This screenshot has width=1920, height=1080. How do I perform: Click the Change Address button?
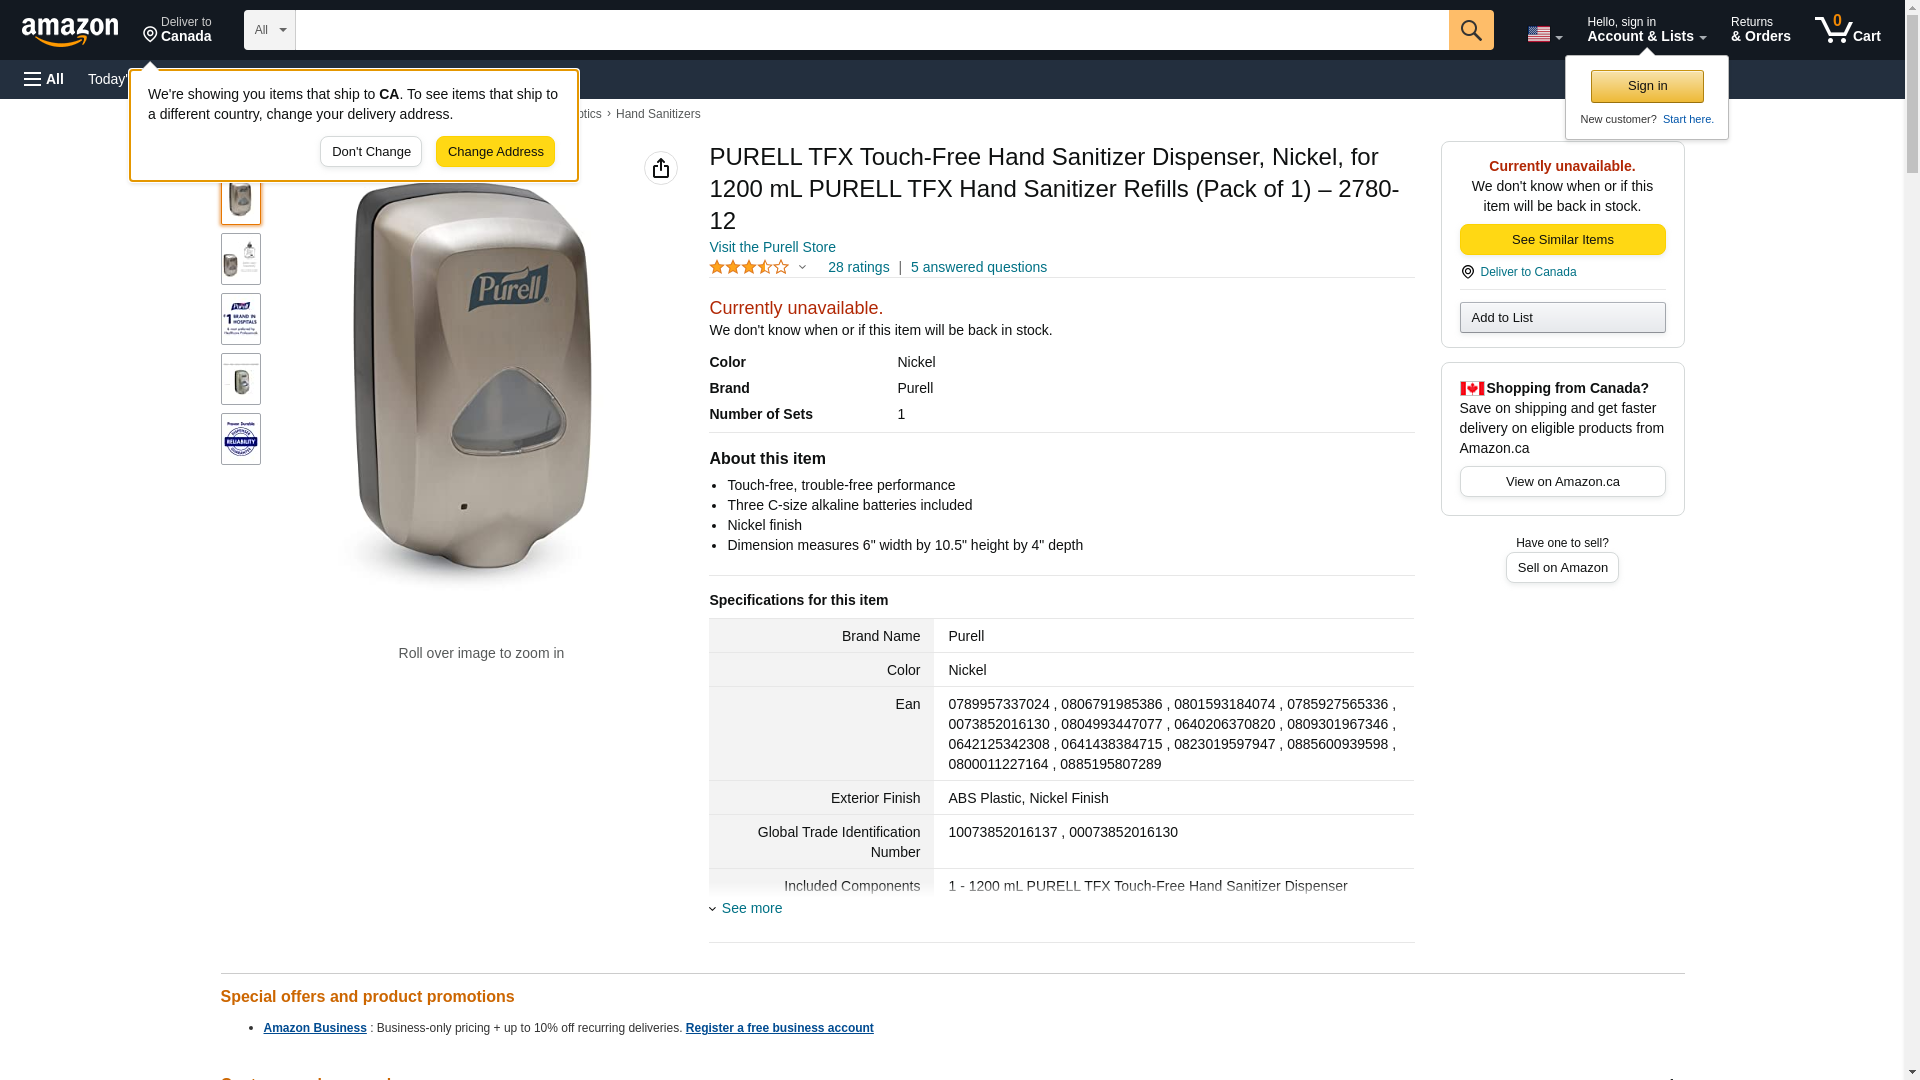click(x=495, y=152)
